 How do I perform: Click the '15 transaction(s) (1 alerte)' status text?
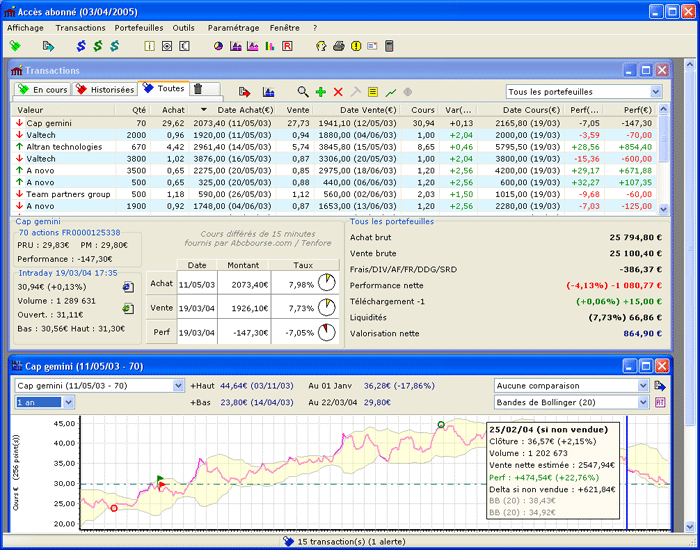click(351, 542)
